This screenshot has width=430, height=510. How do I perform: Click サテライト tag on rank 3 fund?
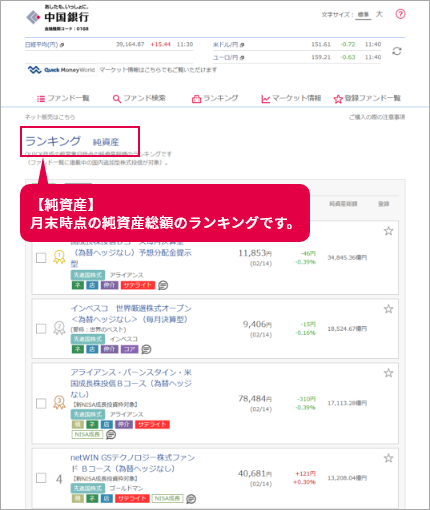point(152,424)
